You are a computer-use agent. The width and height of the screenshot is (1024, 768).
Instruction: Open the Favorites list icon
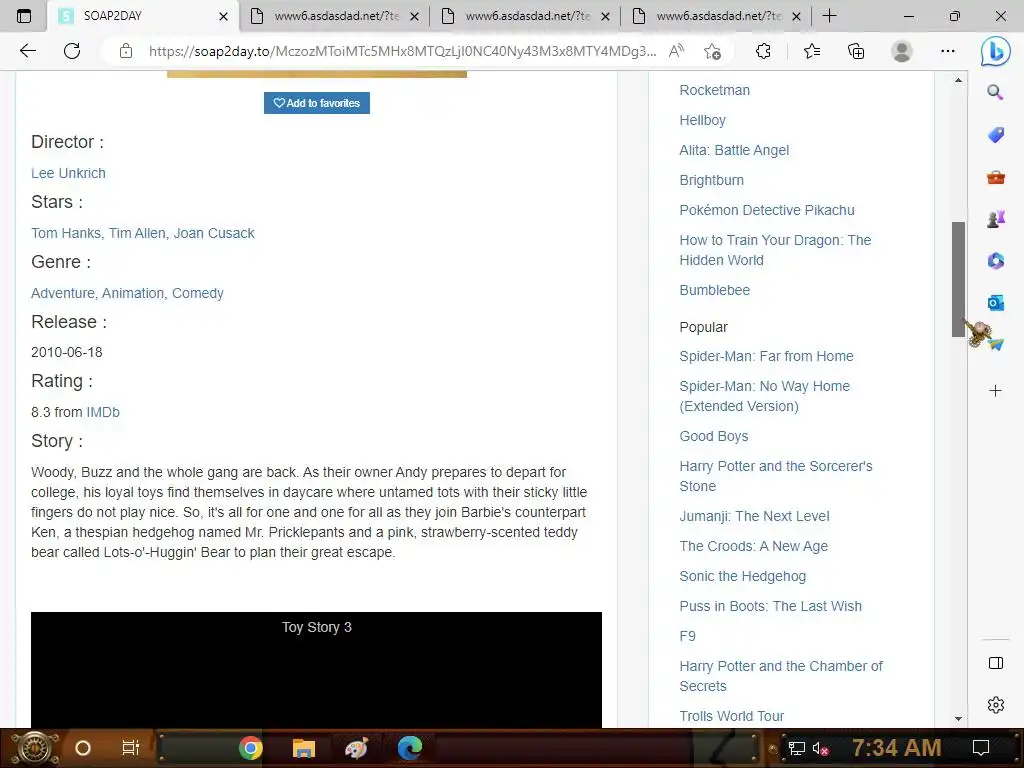812,51
